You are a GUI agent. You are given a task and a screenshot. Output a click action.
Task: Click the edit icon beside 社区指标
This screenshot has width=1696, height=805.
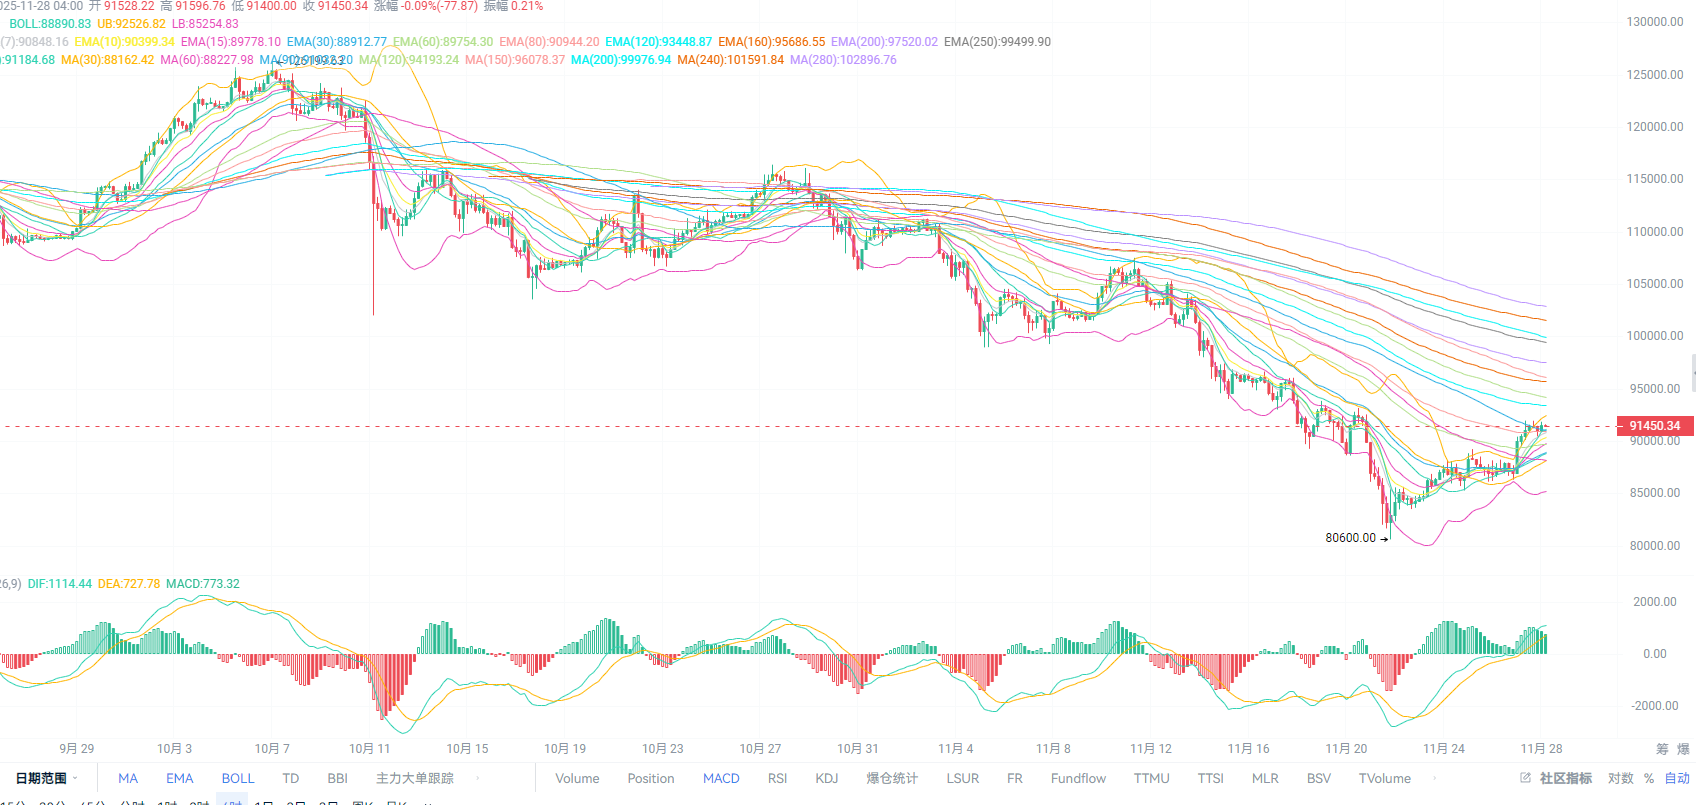point(1525,778)
